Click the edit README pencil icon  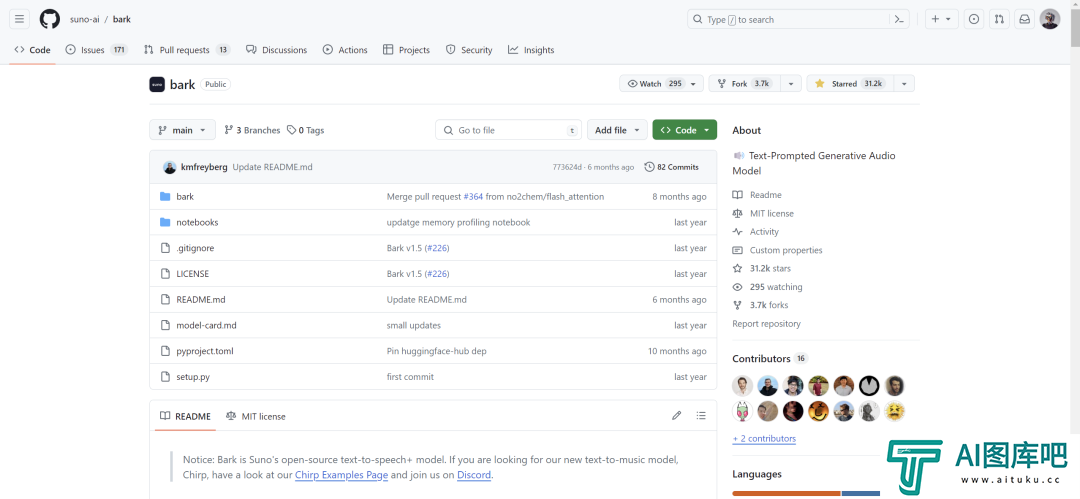(676, 416)
